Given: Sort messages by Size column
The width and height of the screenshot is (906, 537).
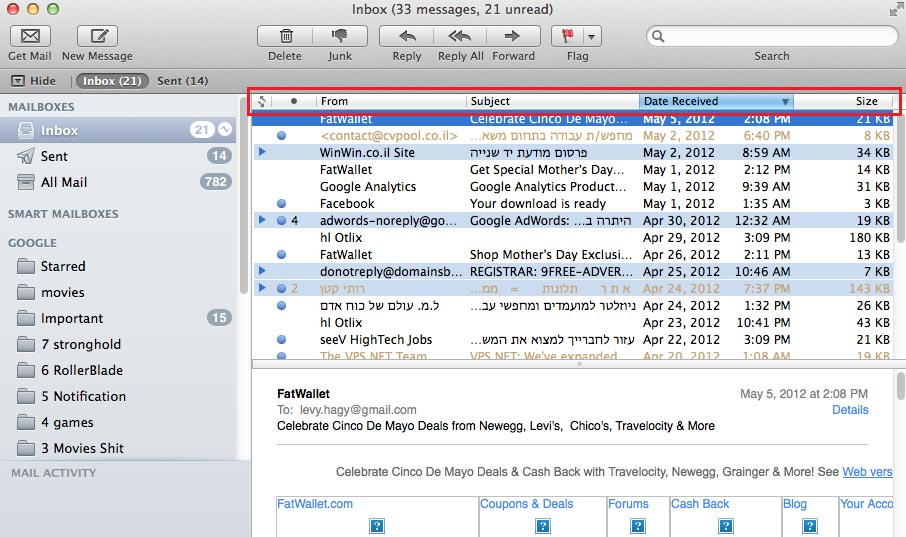Looking at the screenshot, I should 844,101.
